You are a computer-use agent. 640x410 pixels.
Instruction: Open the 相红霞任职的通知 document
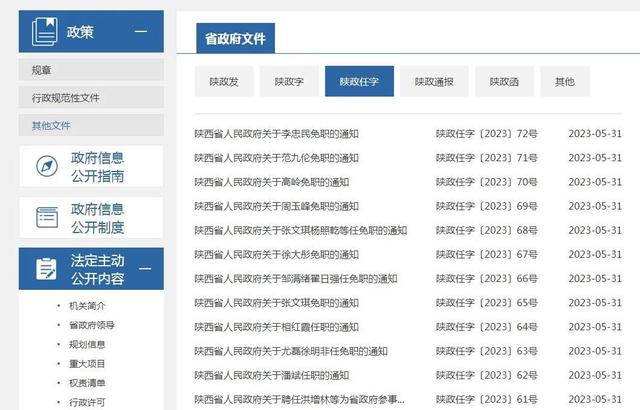pyautogui.click(x=276, y=327)
